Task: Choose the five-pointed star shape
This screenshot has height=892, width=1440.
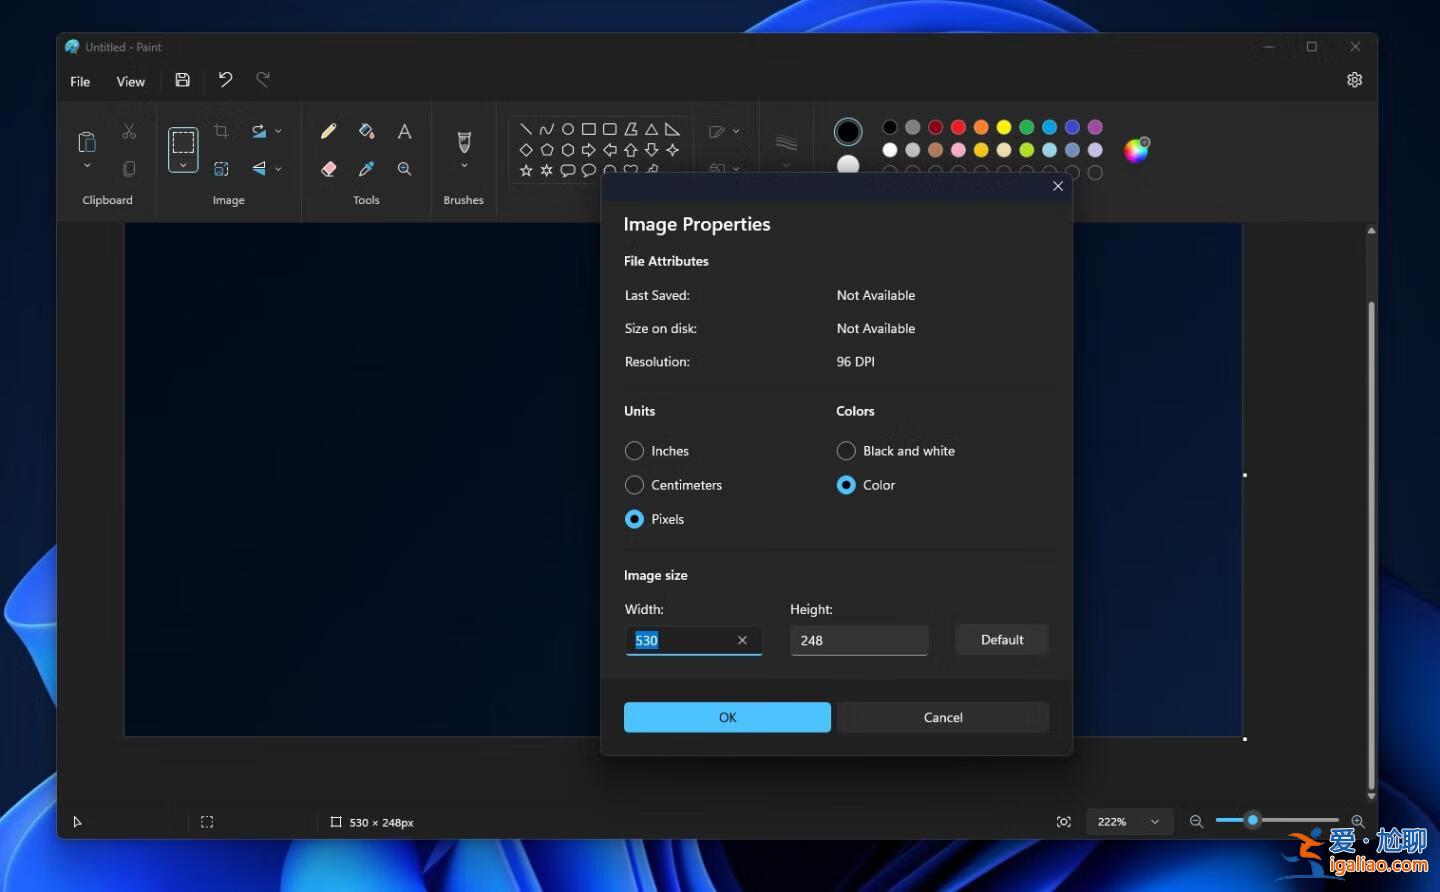Action: pyautogui.click(x=527, y=170)
